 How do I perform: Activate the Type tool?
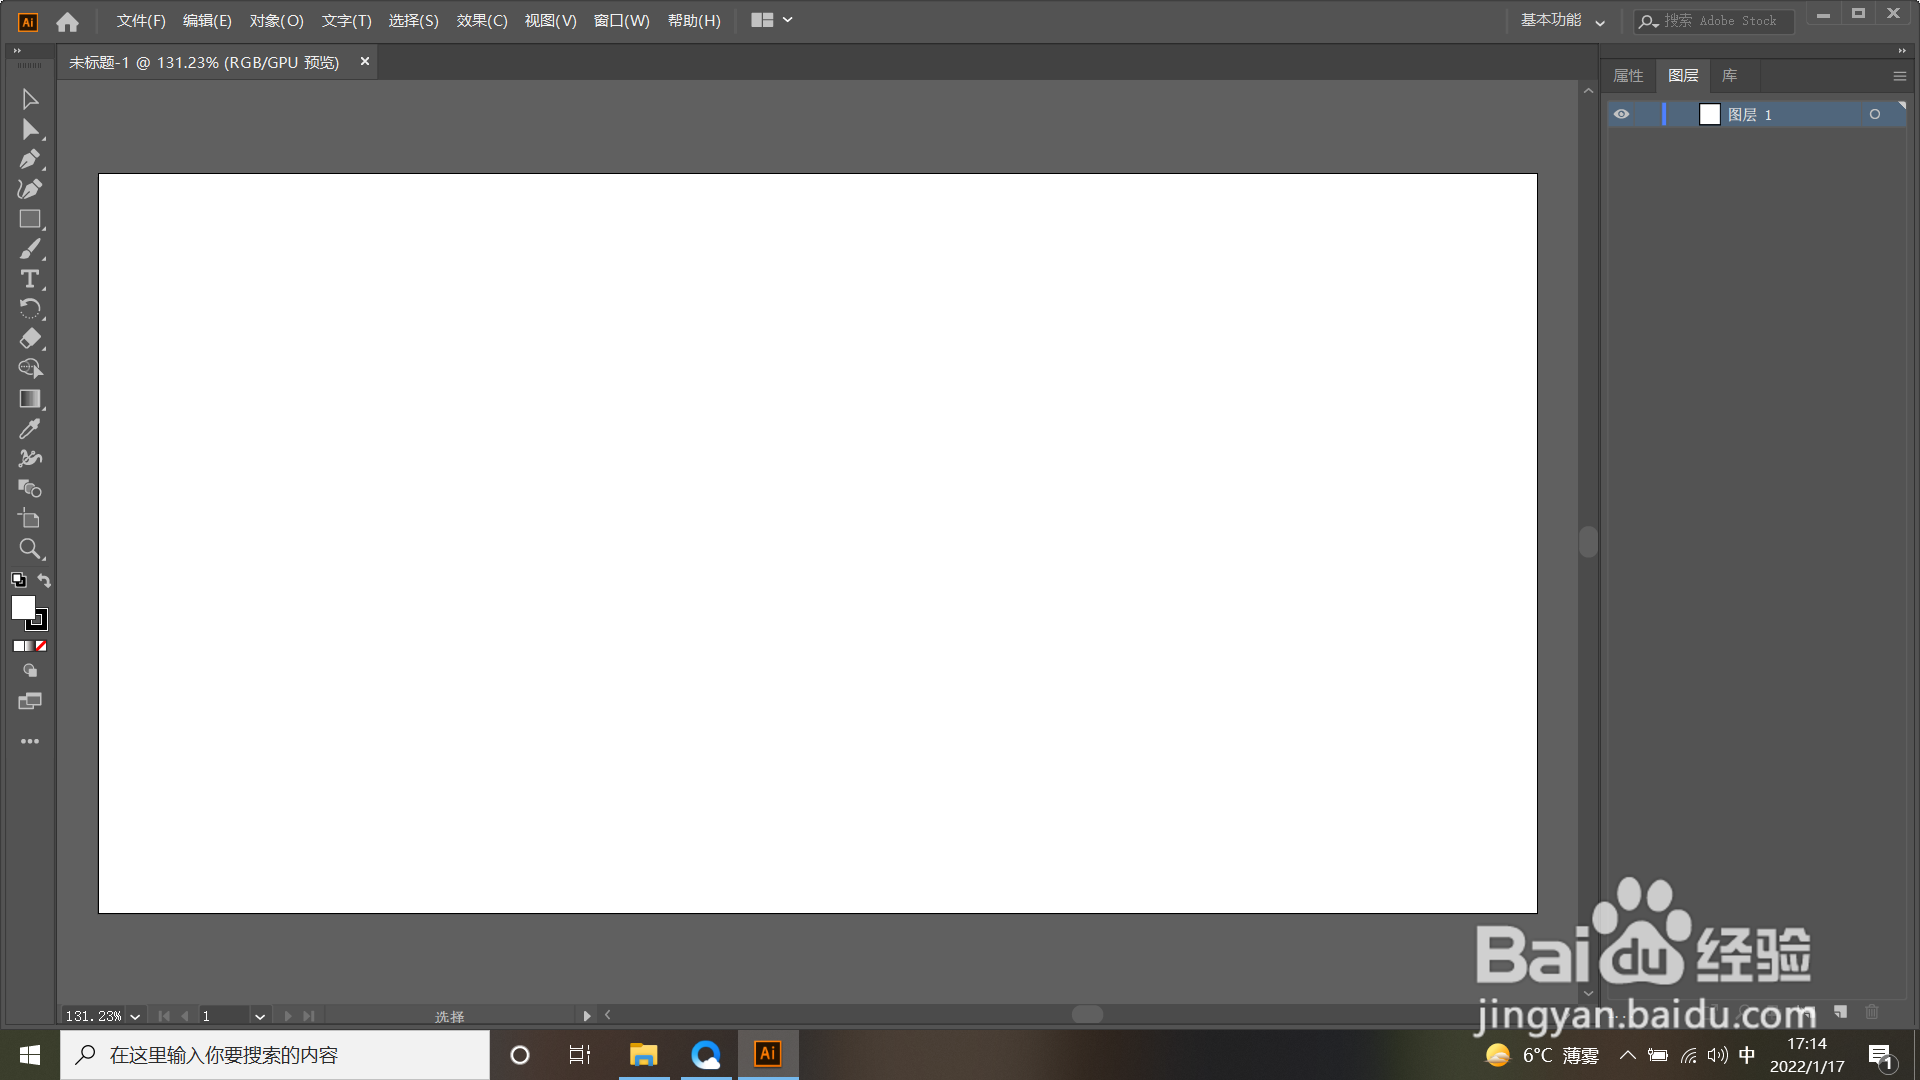(x=29, y=279)
